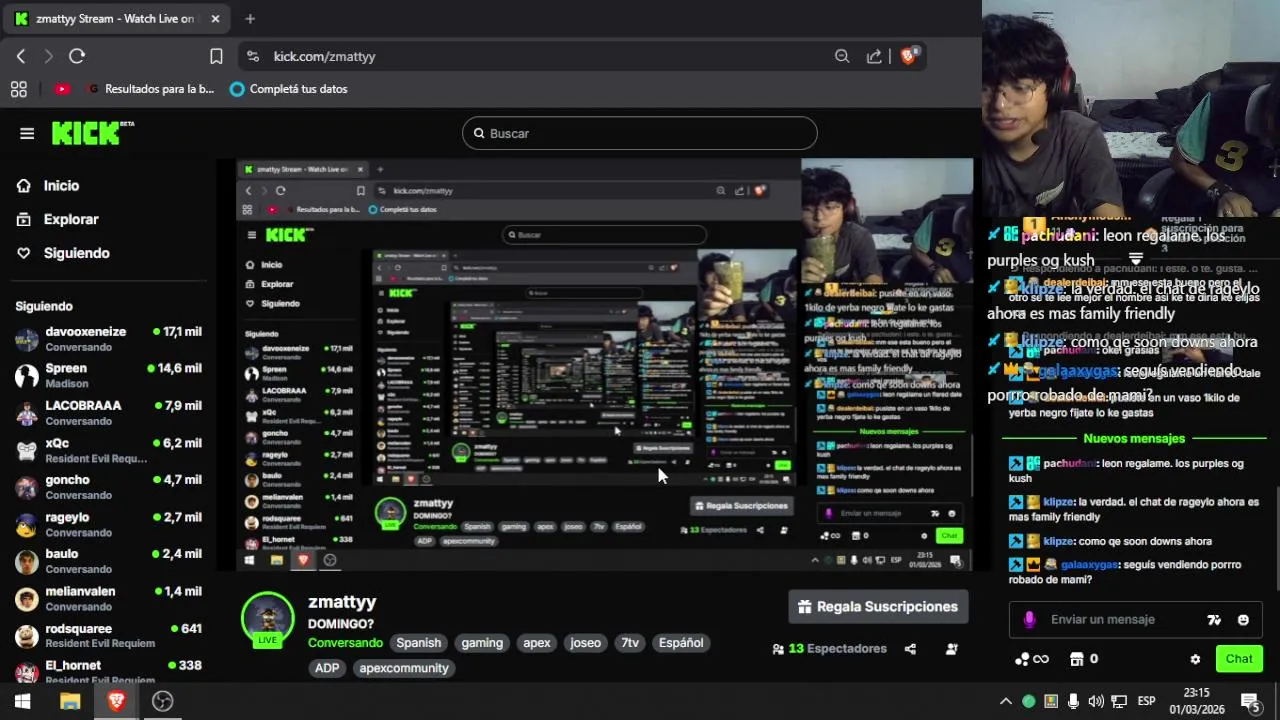Image resolution: width=1280 pixels, height=720 pixels.
Task: Select the Spanish tag
Action: (x=418, y=643)
